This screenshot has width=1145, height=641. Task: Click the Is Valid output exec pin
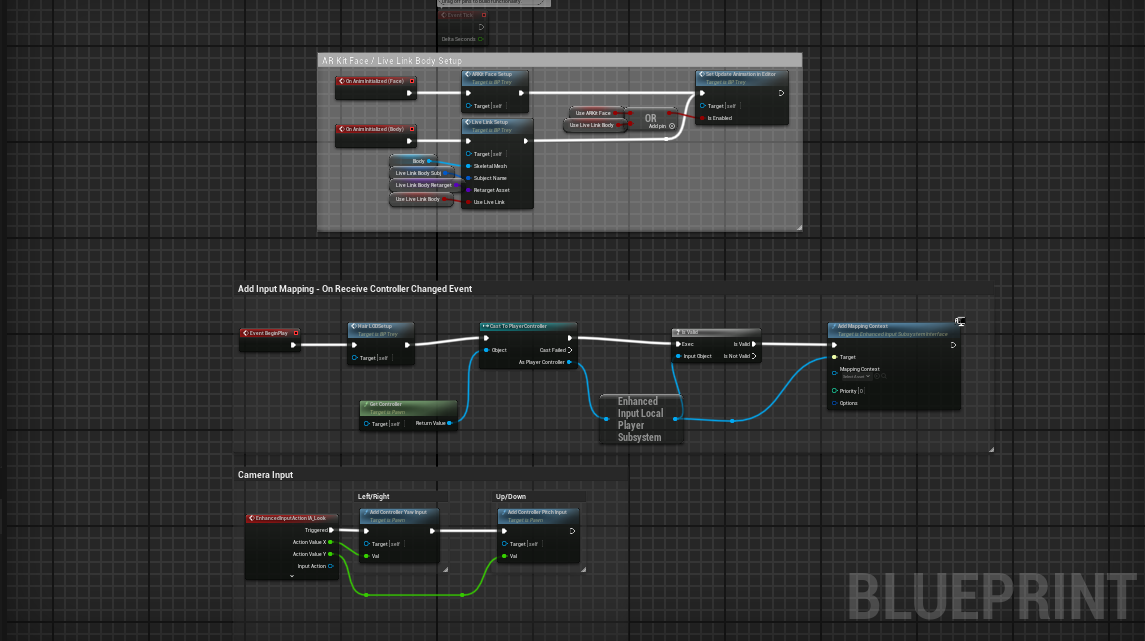click(753, 344)
